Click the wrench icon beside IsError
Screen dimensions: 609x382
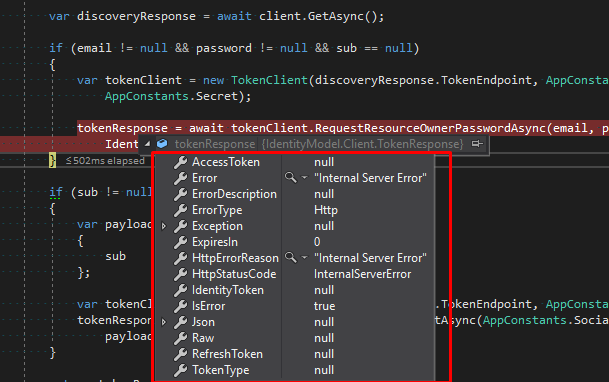(x=180, y=306)
